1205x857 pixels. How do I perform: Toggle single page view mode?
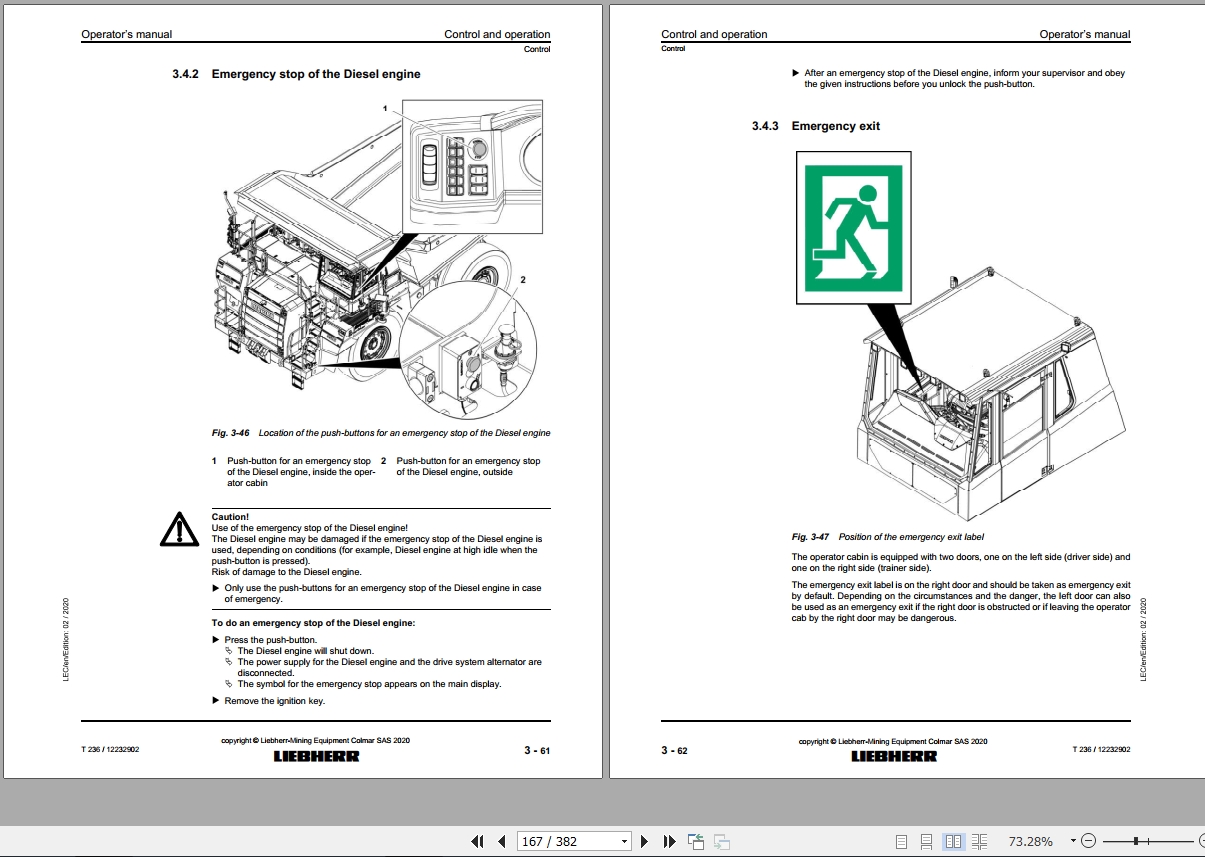pos(902,841)
